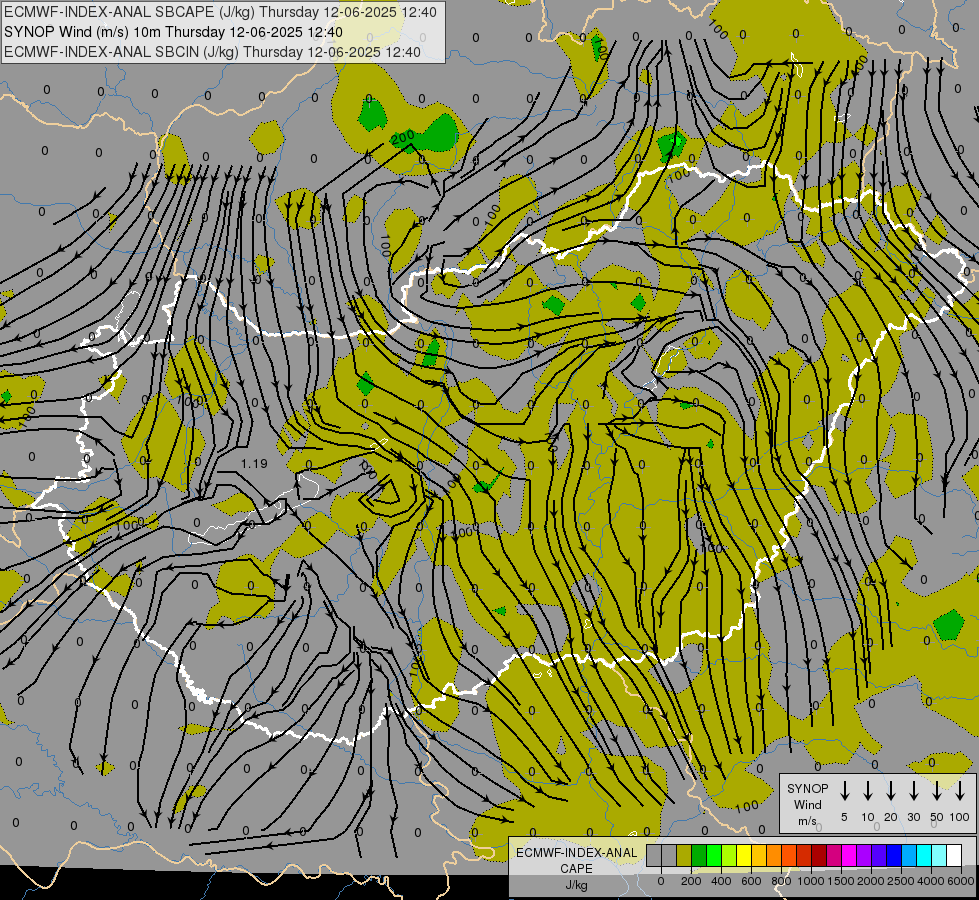Viewport: 979px width, 900px height.
Task: Pick the pale cyan swatch beside white
Action: click(938, 855)
